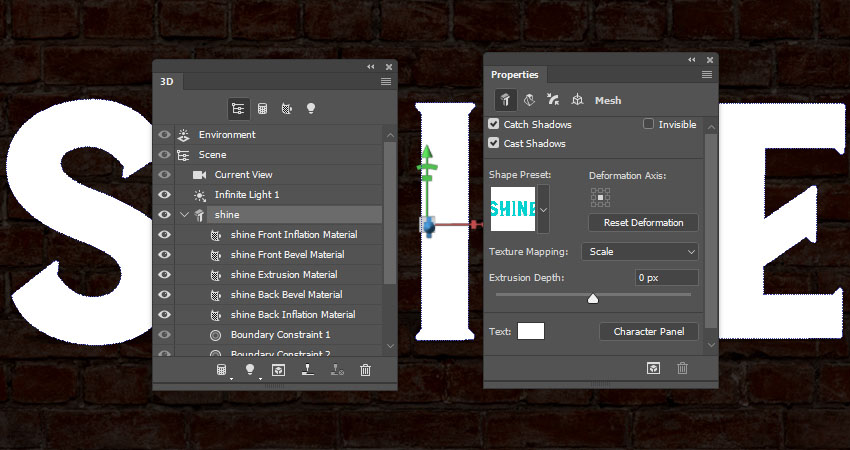Toggle Cast Shadows checkbox

point(493,143)
